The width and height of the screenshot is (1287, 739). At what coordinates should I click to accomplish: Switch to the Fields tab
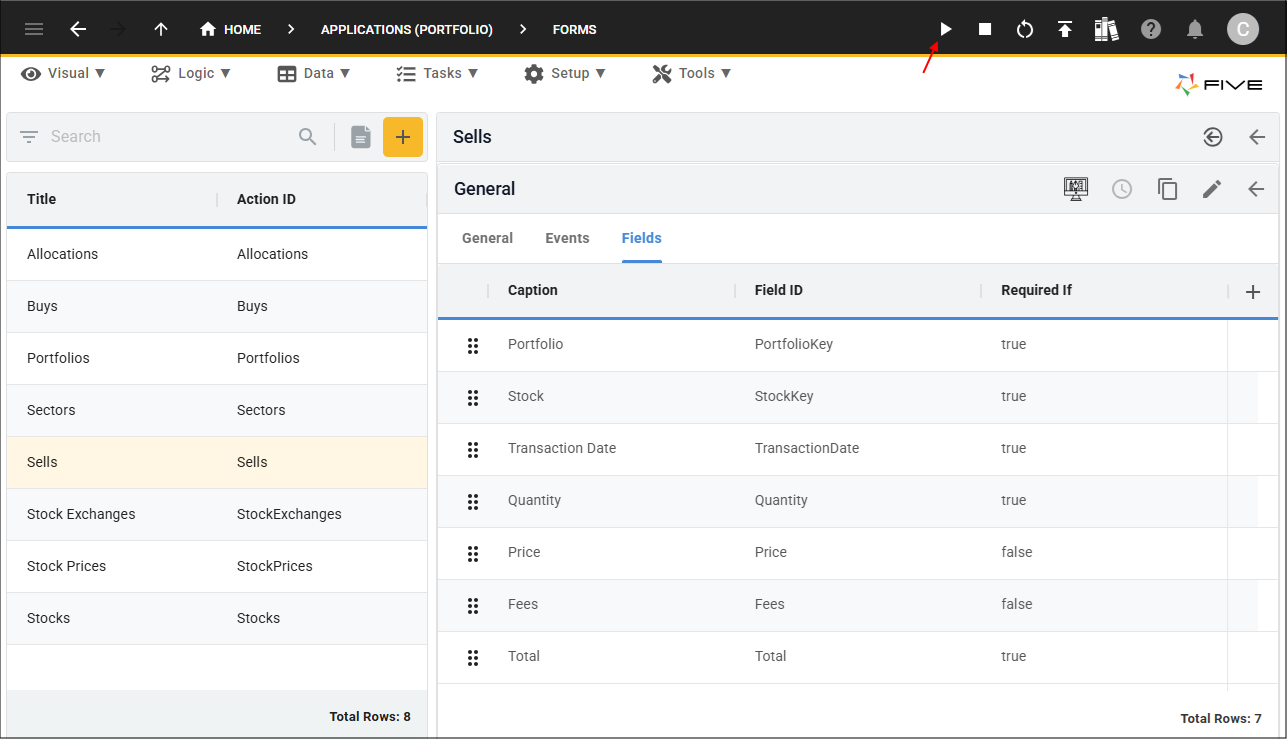(x=642, y=238)
